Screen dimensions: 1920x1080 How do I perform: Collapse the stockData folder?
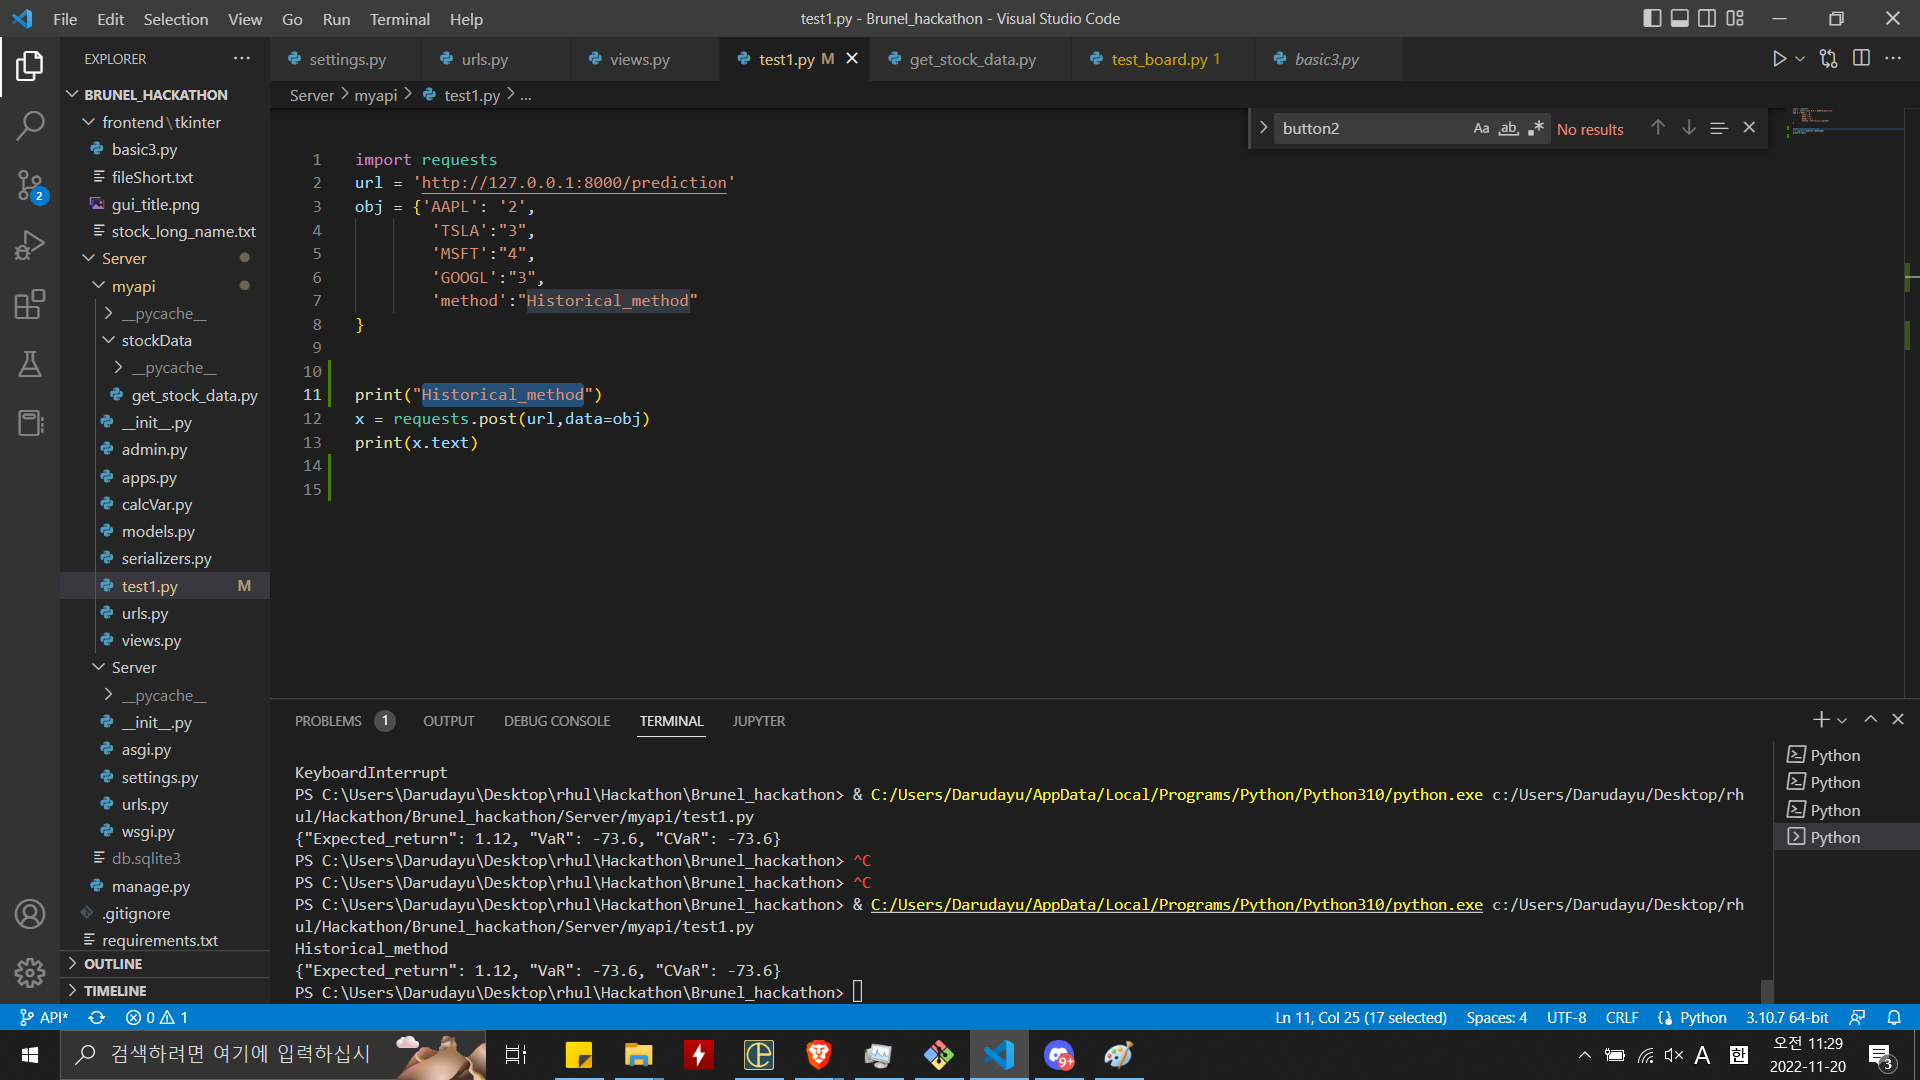click(156, 340)
